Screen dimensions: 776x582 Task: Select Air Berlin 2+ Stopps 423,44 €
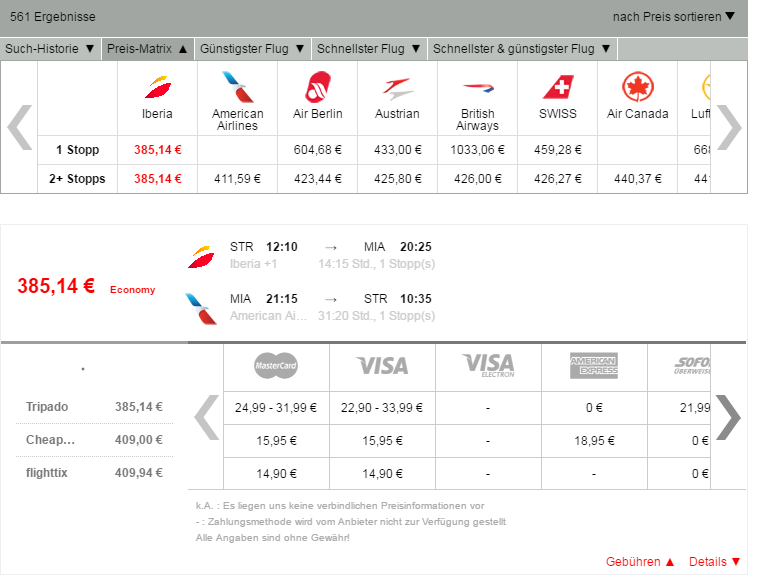pos(318,179)
